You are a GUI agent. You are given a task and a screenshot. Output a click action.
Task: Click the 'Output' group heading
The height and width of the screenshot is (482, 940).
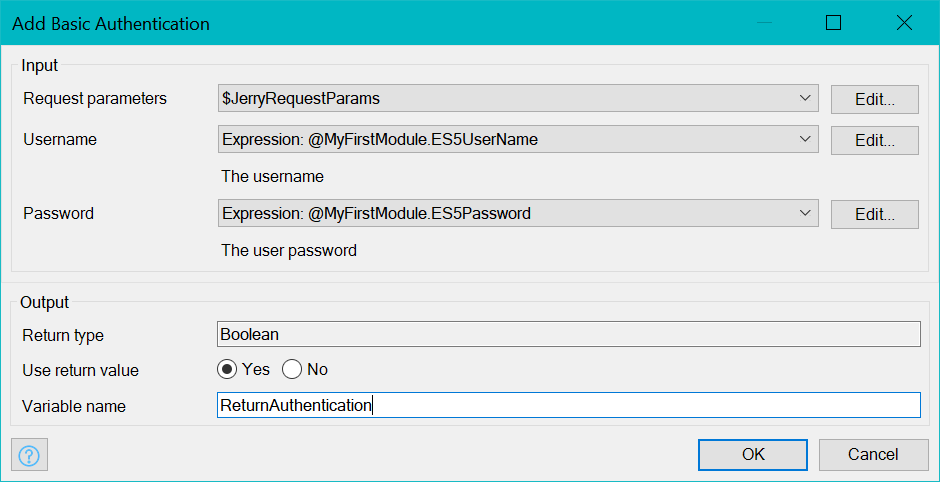click(x=44, y=302)
